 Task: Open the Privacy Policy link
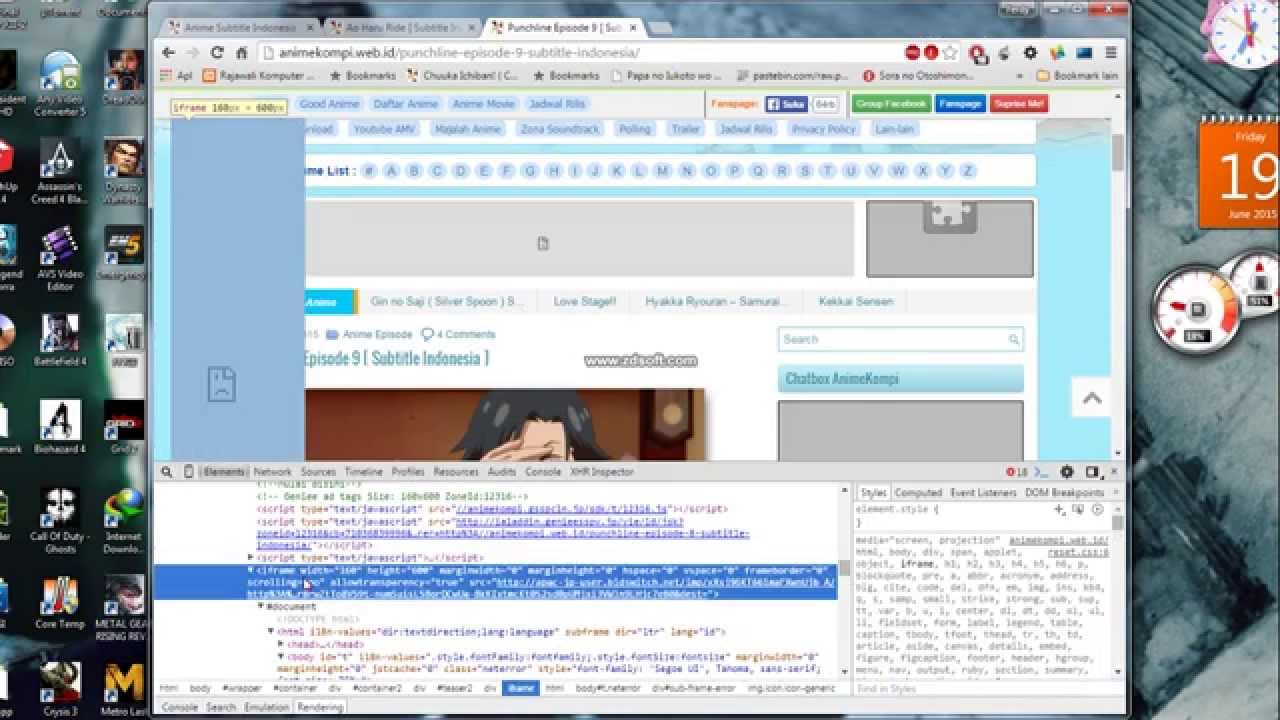pos(824,129)
